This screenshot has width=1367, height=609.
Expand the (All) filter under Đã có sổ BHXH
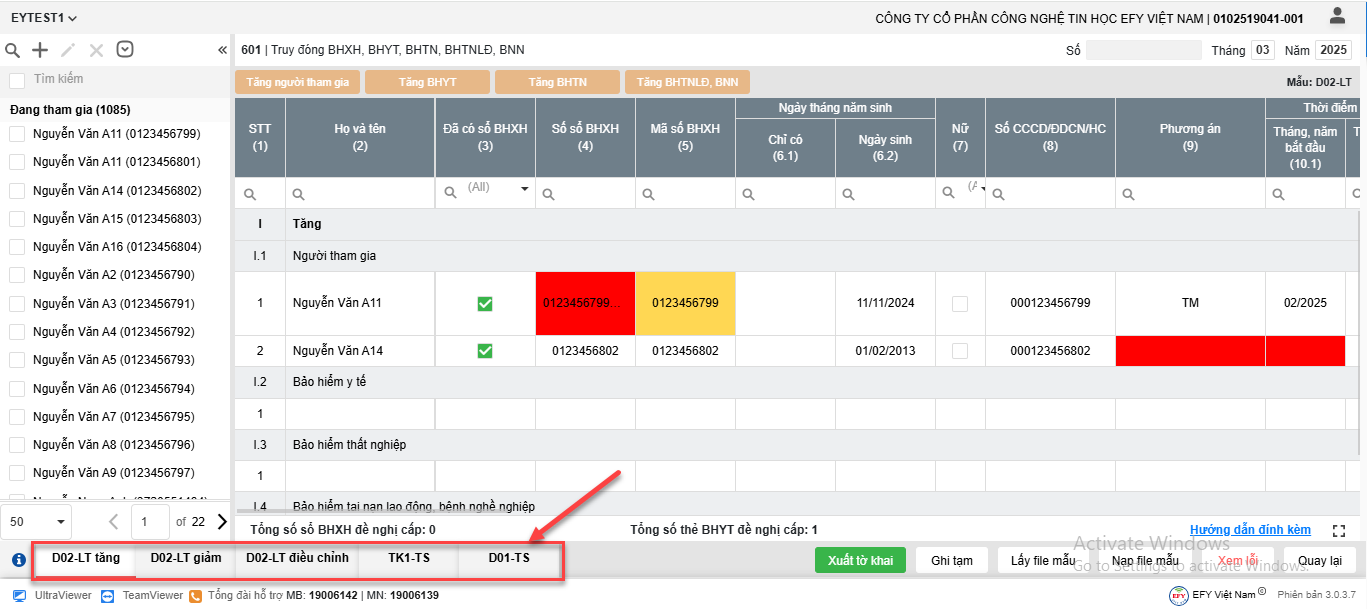(524, 189)
